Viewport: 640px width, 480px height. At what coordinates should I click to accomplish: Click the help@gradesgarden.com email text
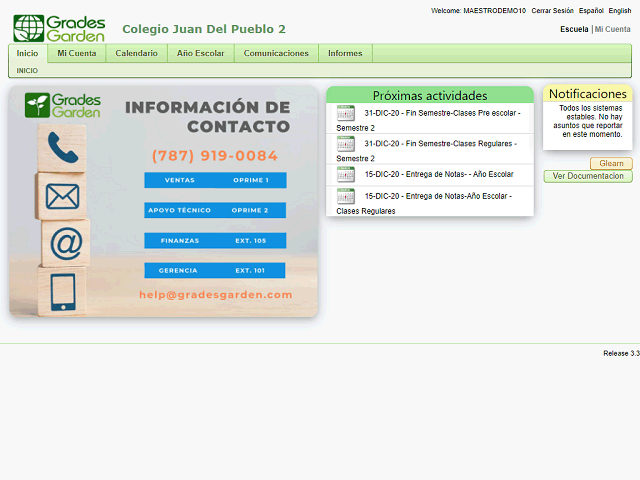pos(216,295)
